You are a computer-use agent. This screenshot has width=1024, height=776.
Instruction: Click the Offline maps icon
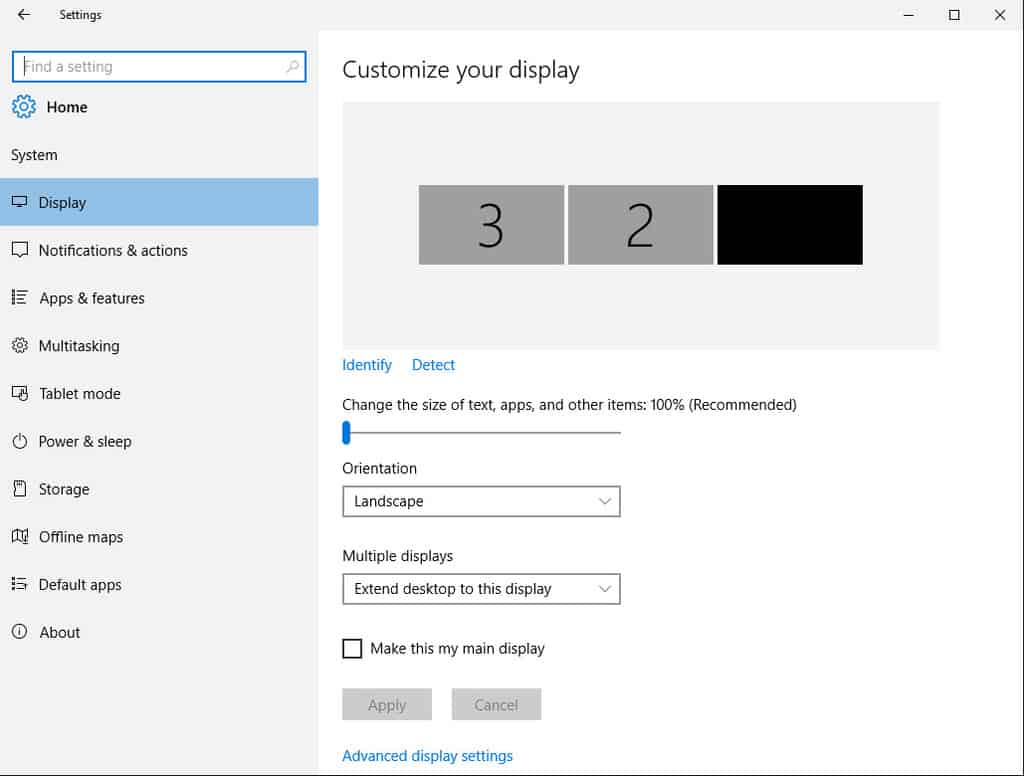click(20, 536)
